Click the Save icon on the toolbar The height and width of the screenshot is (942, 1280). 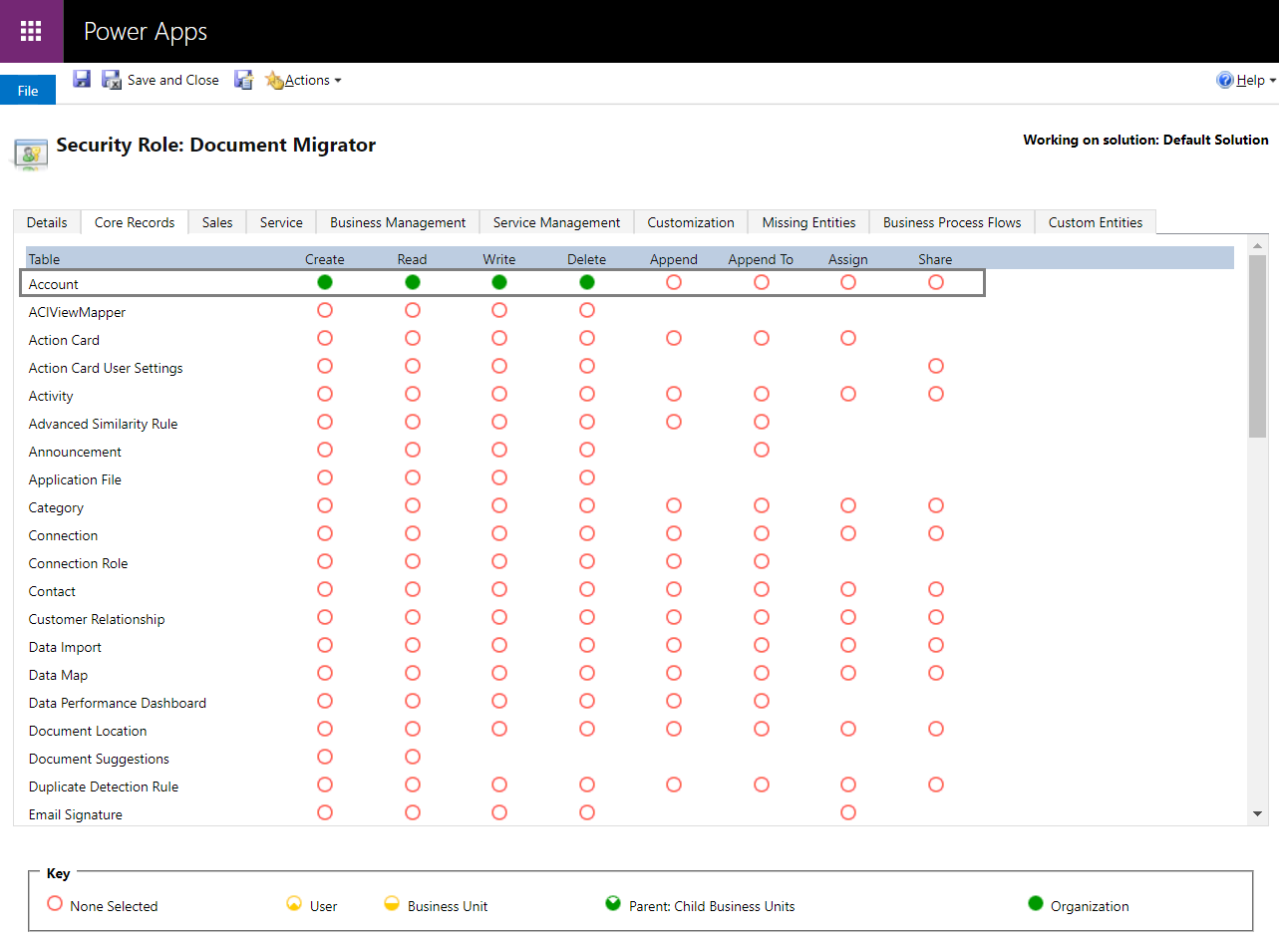tap(81, 80)
